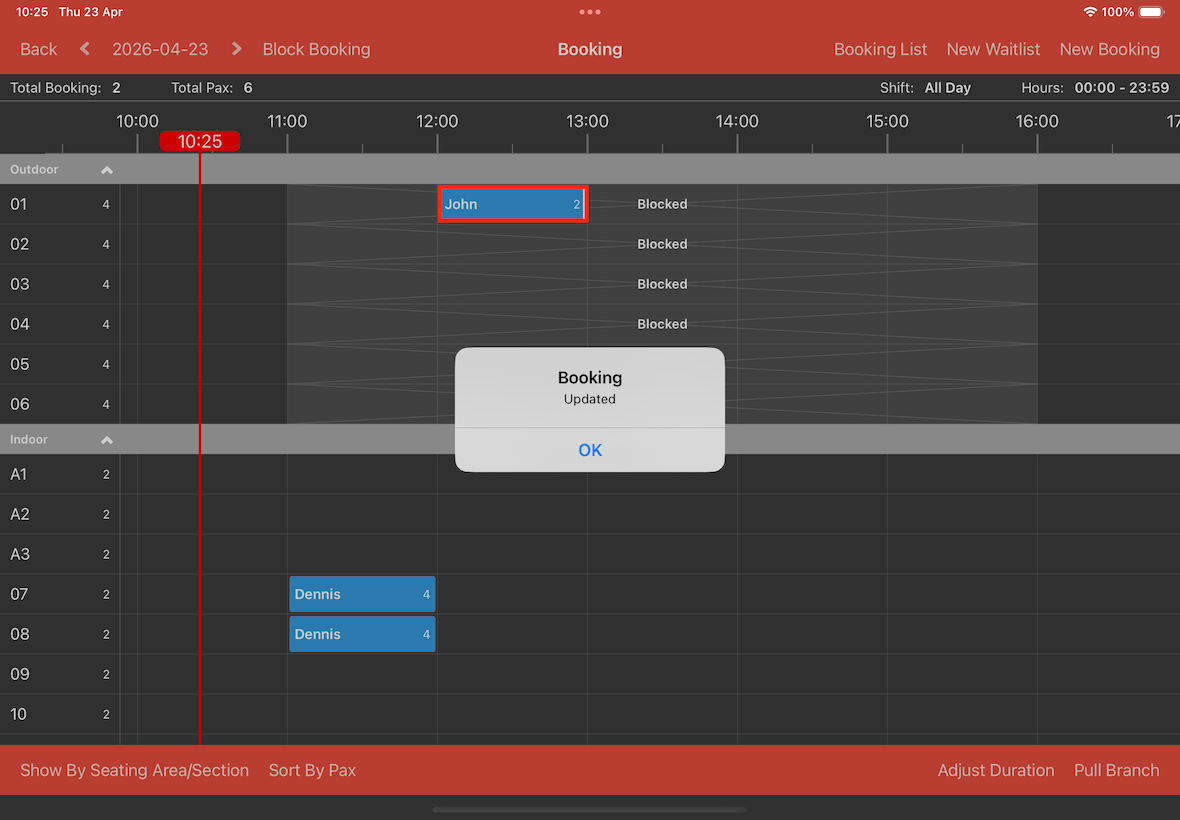The height and width of the screenshot is (820, 1180).
Task: Open the Booking List
Action: pyautogui.click(x=880, y=49)
